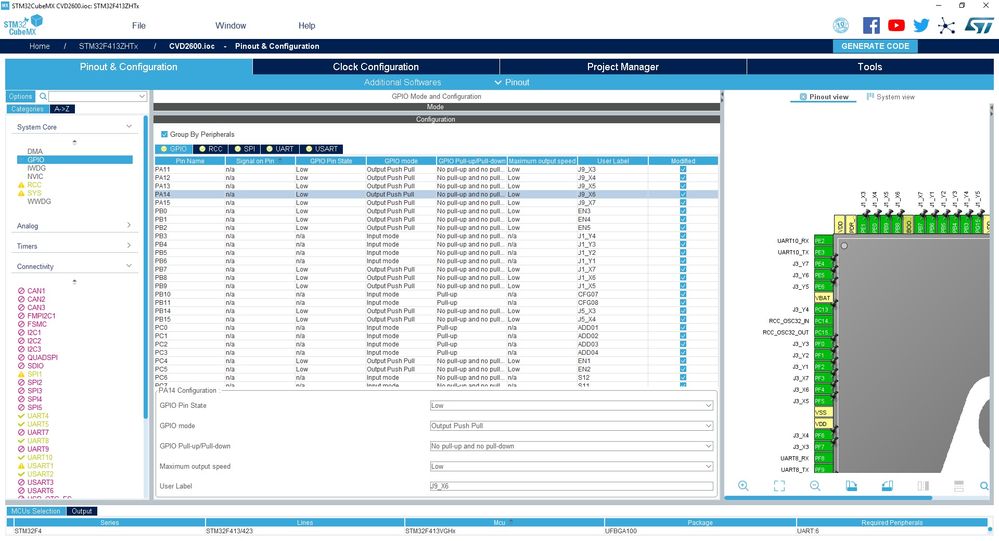Click the rows layout icon in pinout toolbar
999x541 pixels.
point(959,486)
